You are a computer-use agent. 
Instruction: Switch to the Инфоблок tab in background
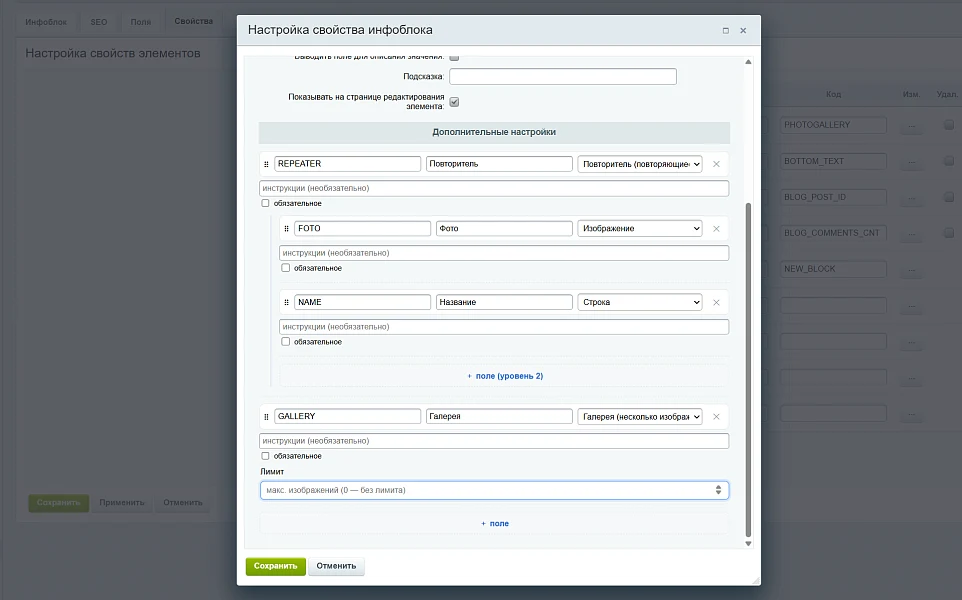pyautogui.click(x=46, y=22)
